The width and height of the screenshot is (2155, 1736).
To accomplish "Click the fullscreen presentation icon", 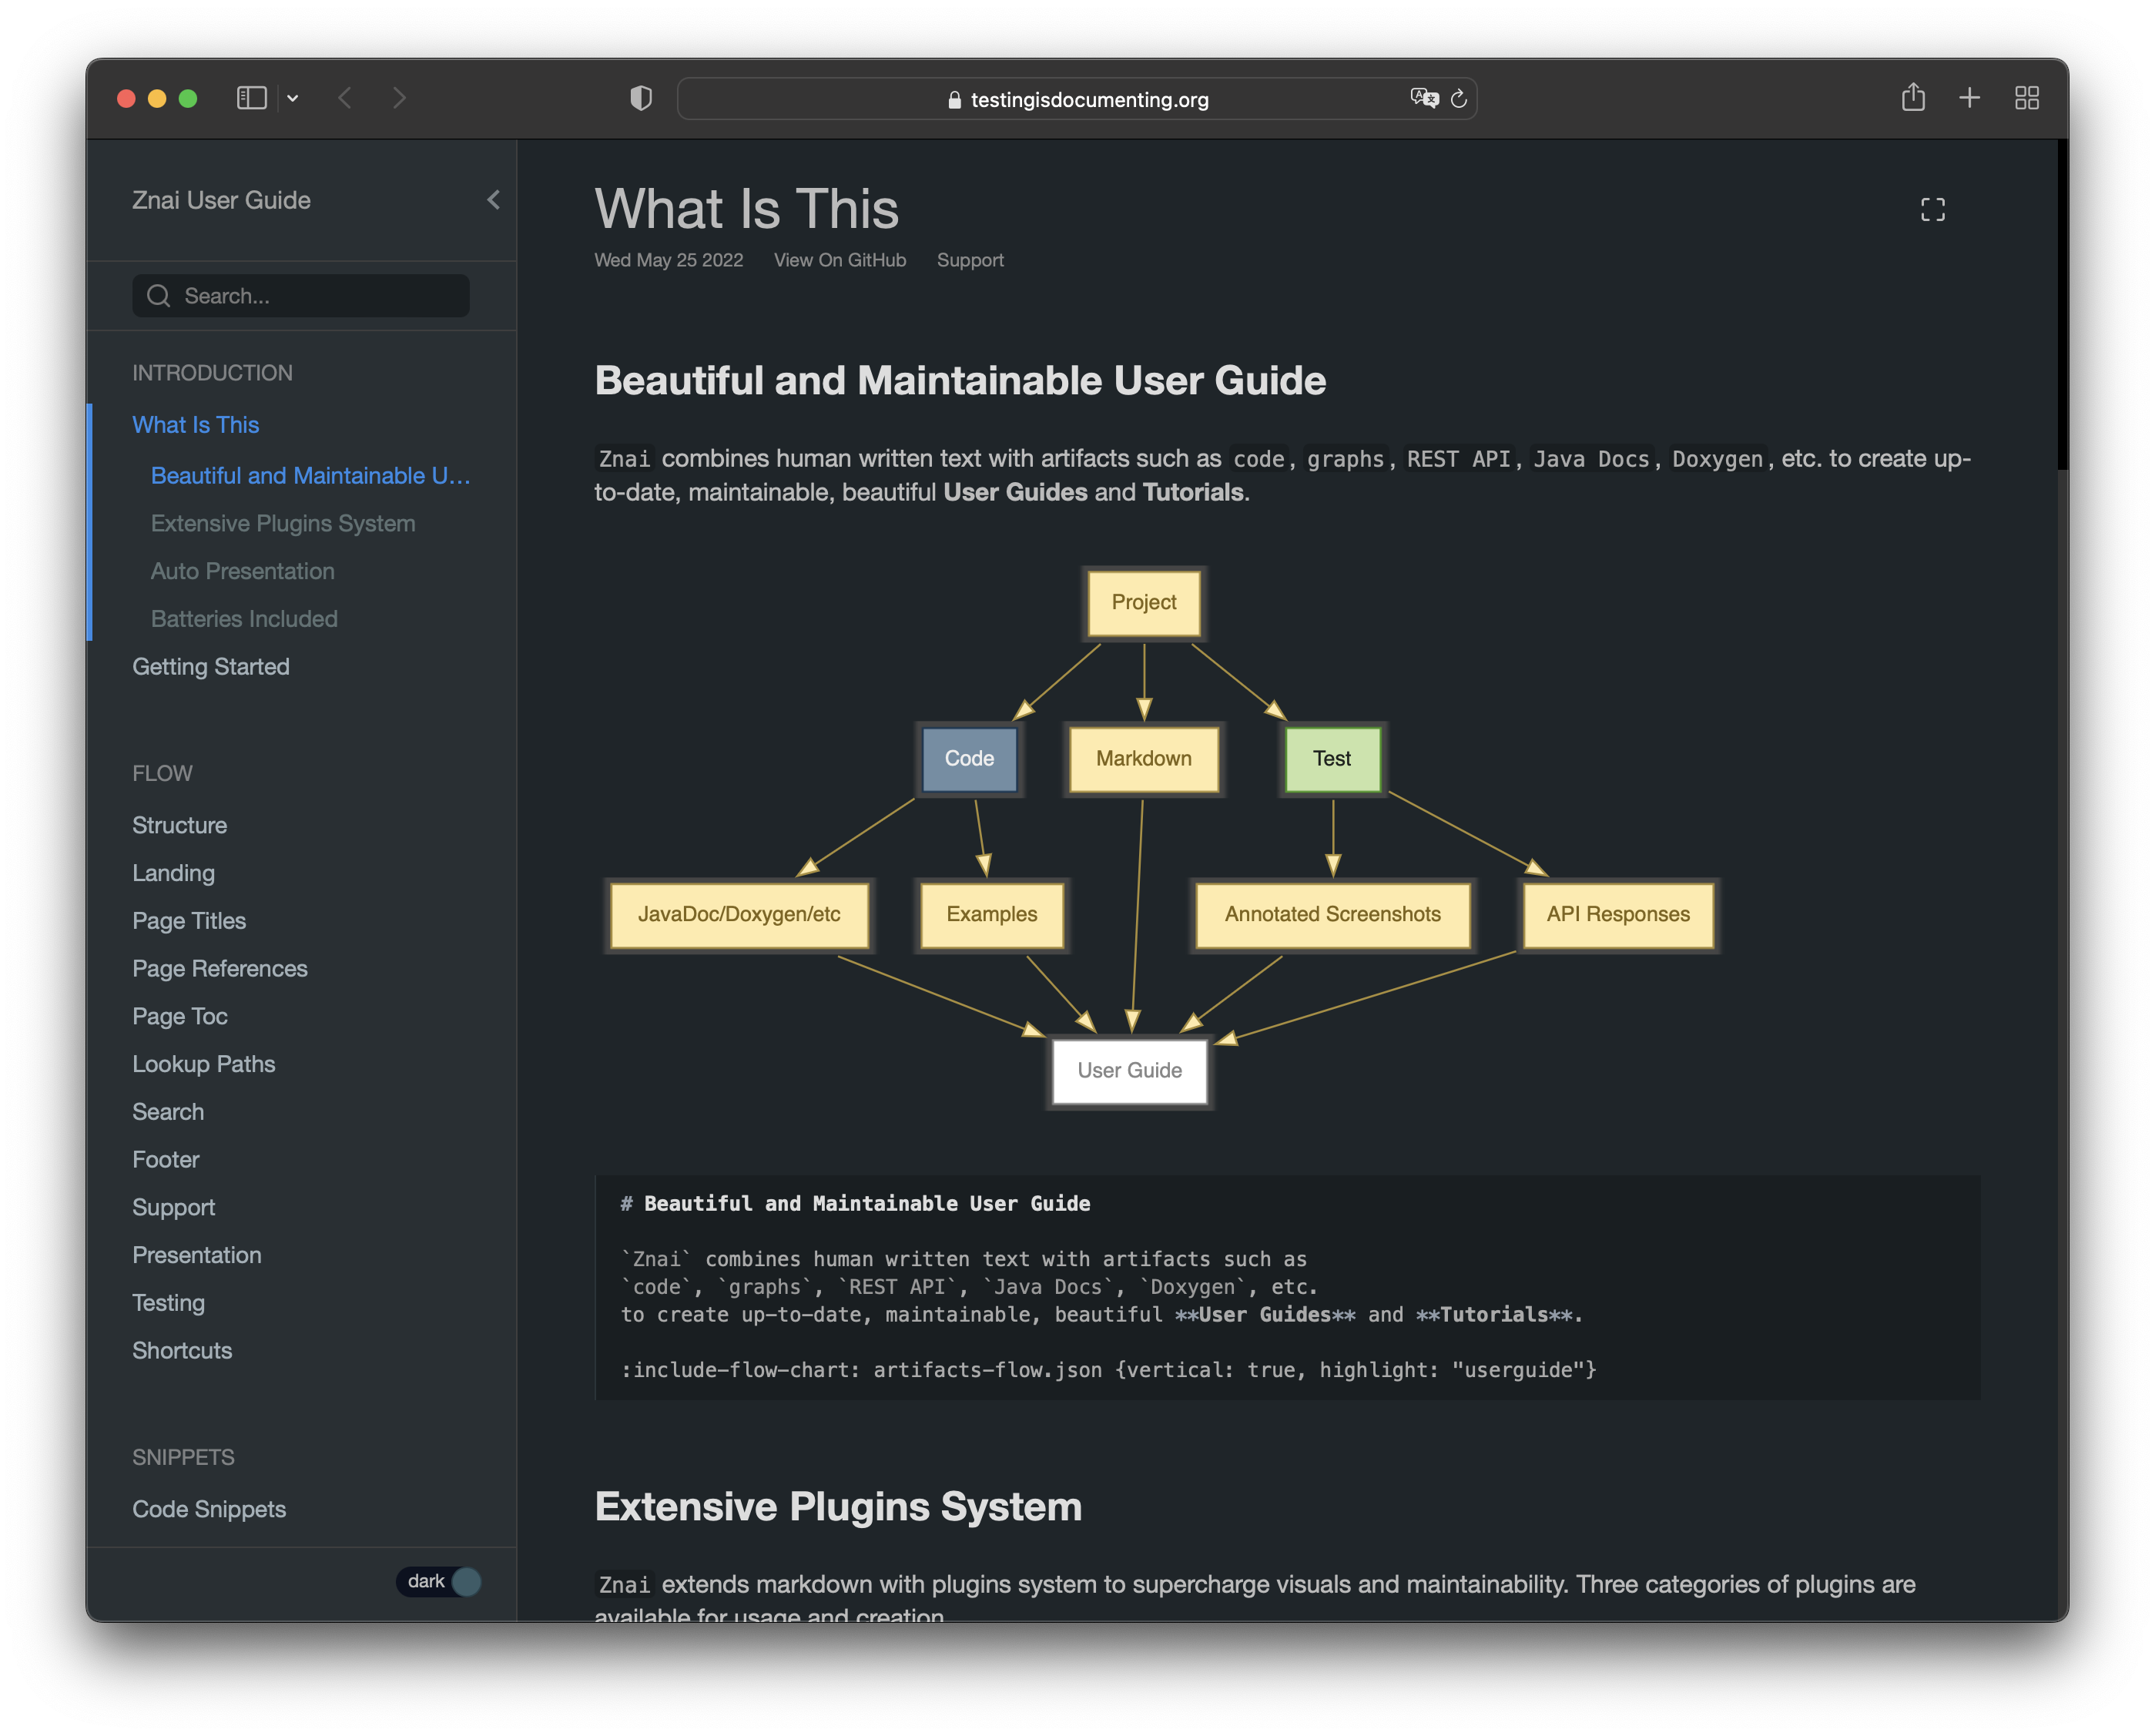I will (1932, 209).
